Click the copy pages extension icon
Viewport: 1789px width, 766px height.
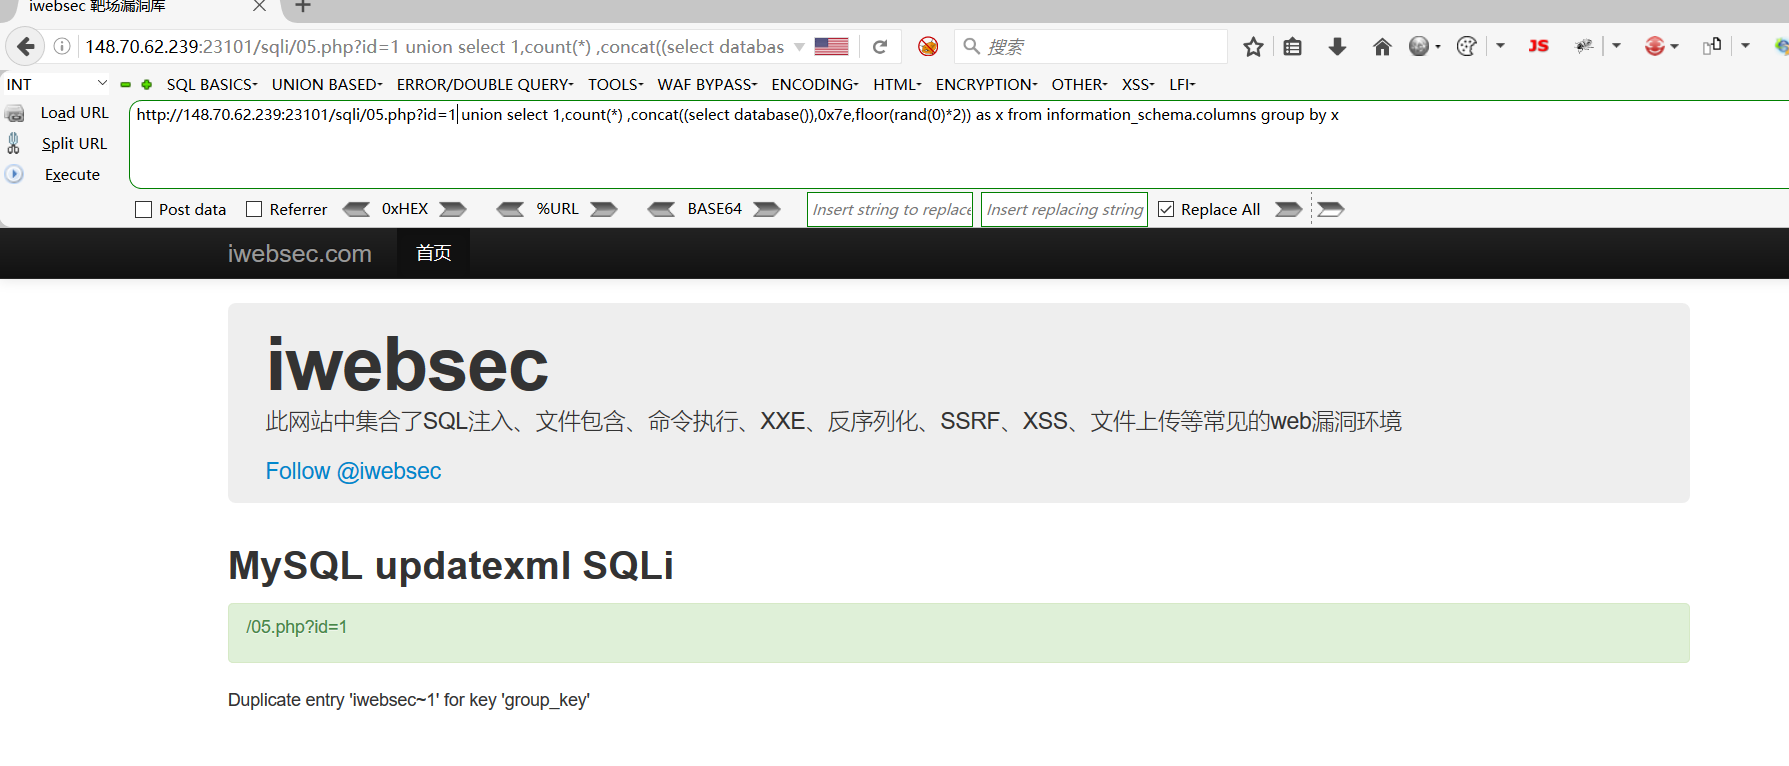1712,46
